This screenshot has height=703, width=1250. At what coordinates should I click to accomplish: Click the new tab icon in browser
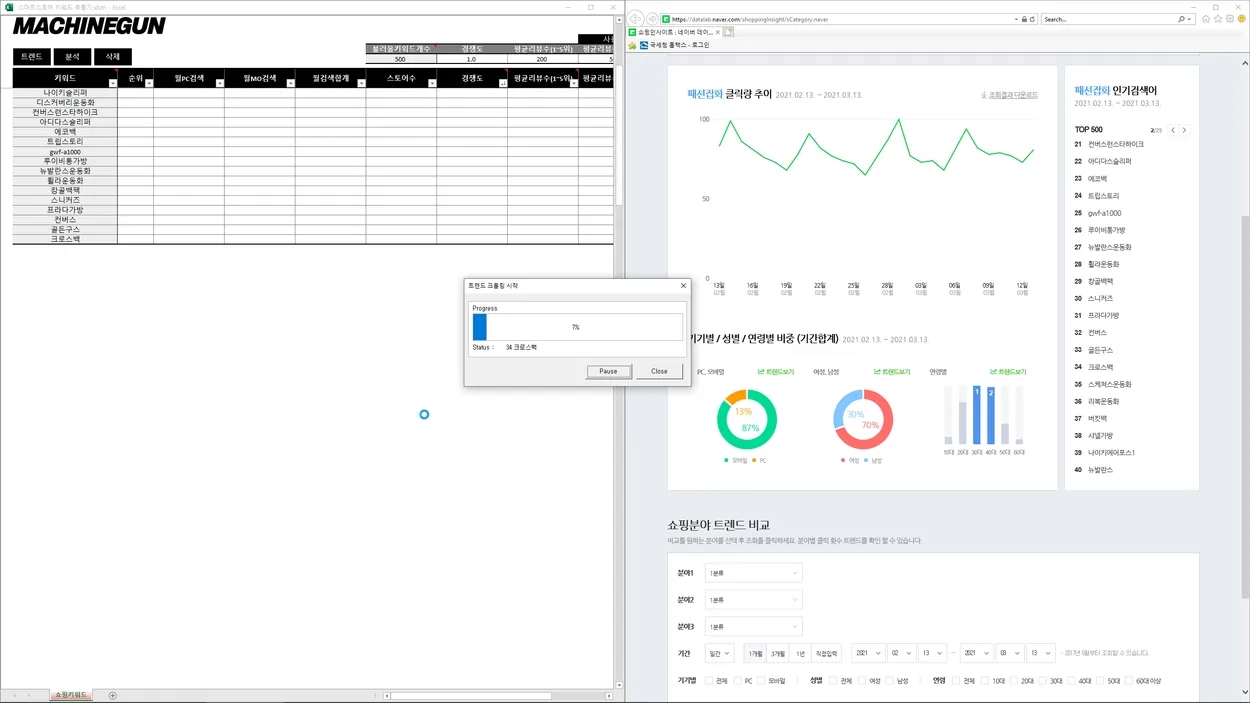[x=729, y=32]
